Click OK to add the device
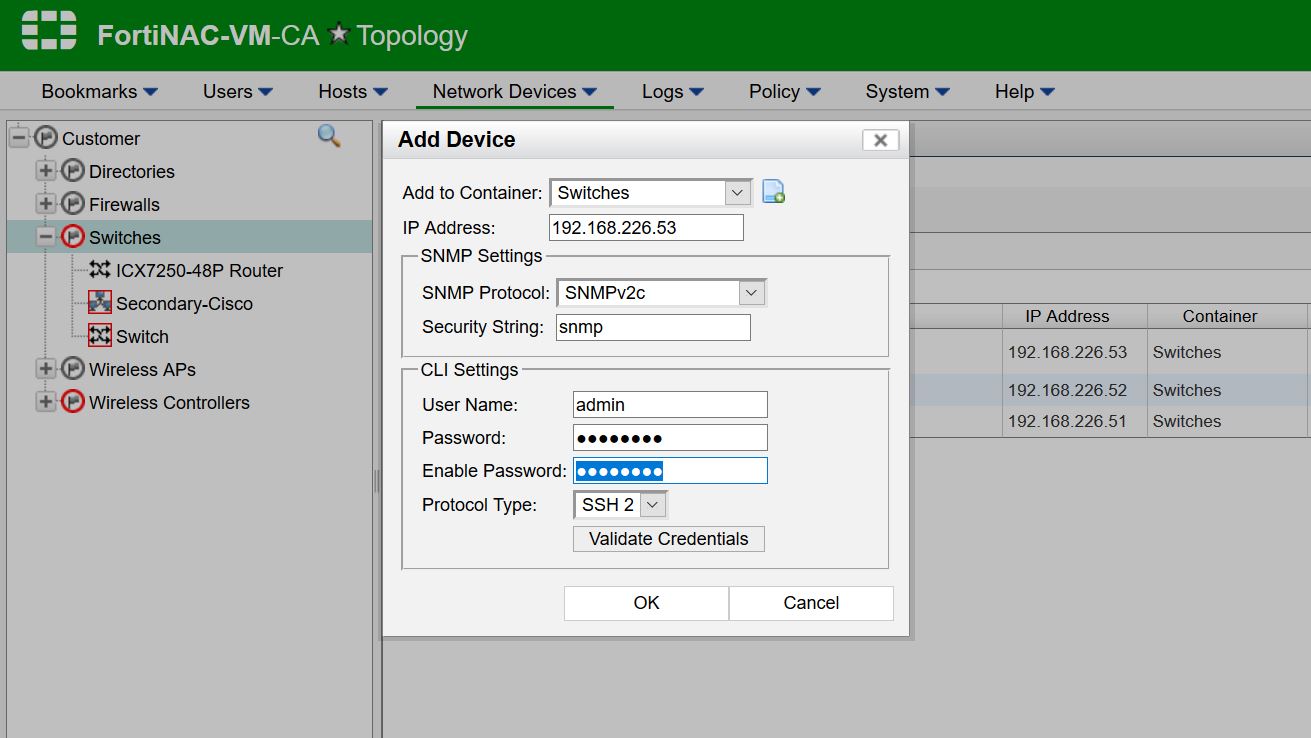Viewport: 1311px width, 738px height. (x=647, y=603)
